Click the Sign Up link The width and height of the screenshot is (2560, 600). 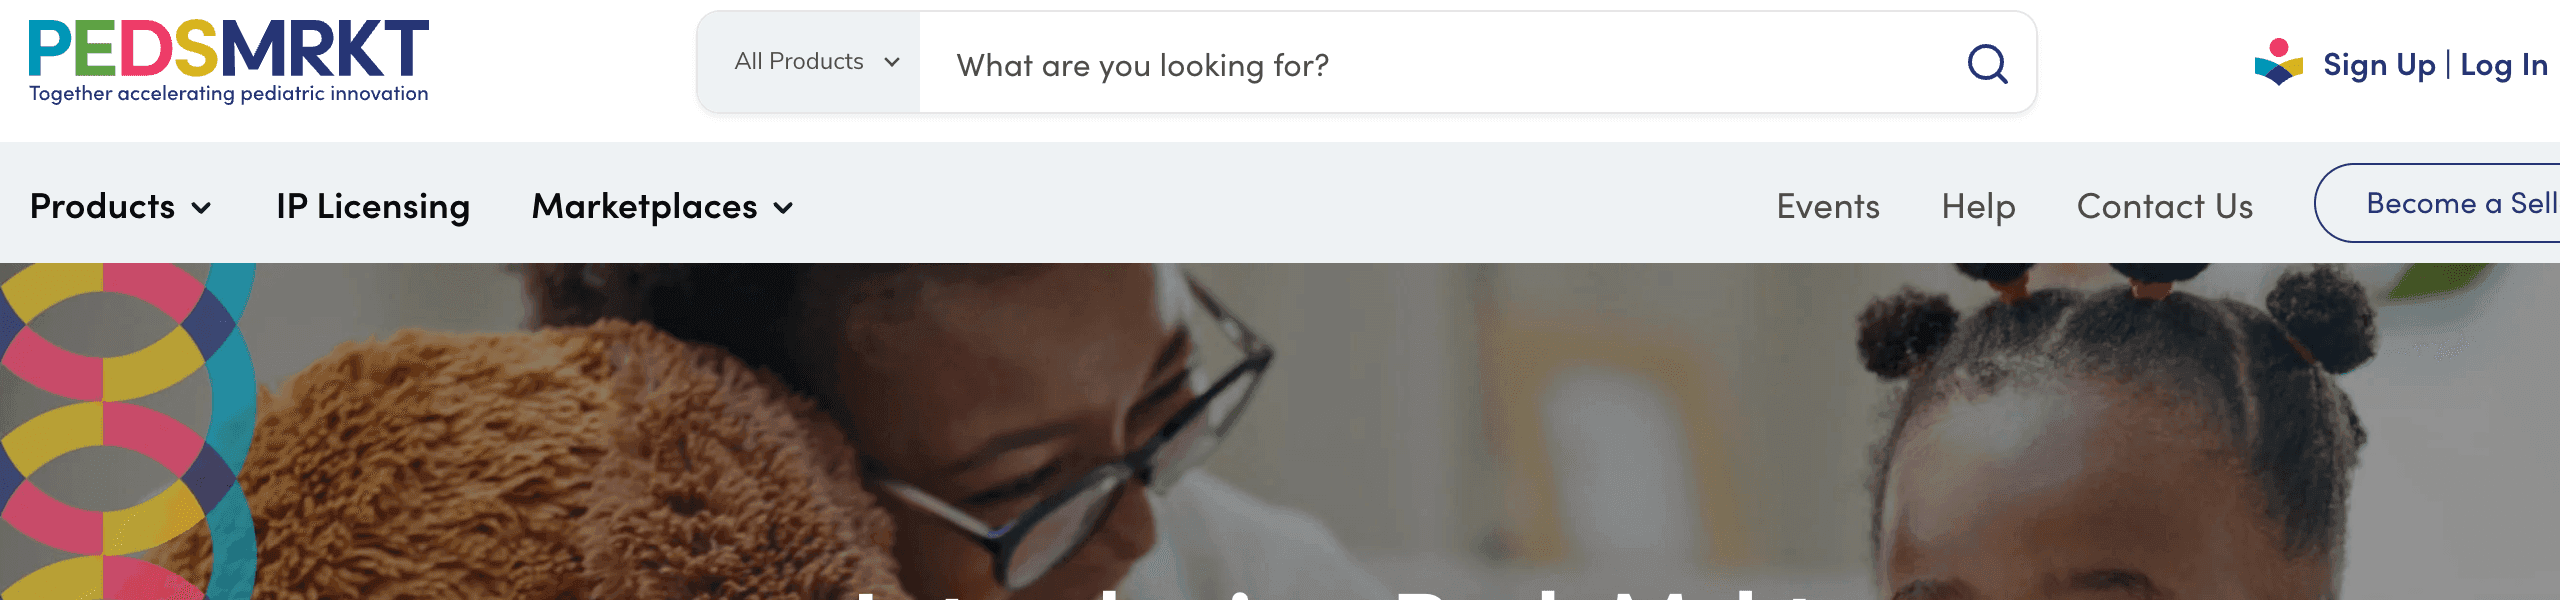tap(2379, 65)
